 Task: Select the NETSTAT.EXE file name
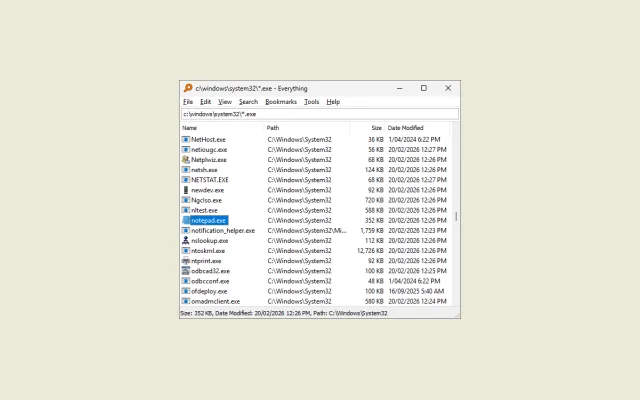[210, 180]
